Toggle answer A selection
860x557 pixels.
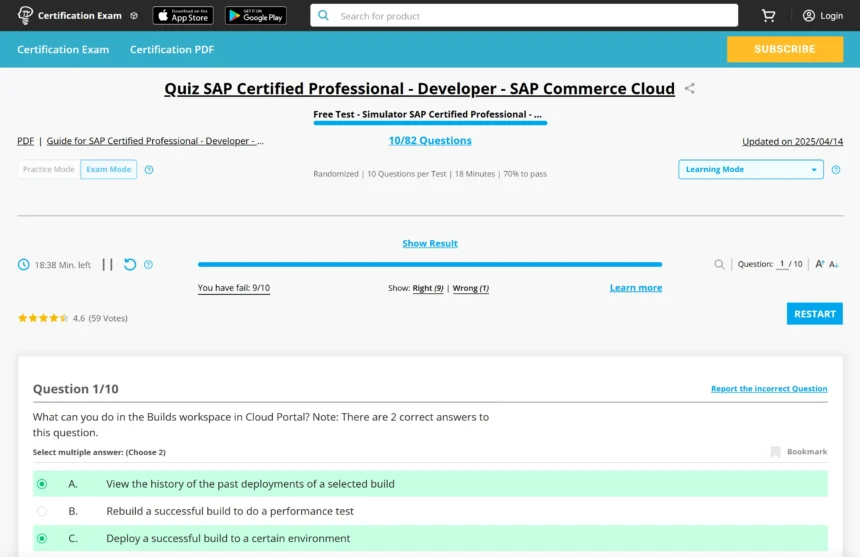pyautogui.click(x=42, y=484)
